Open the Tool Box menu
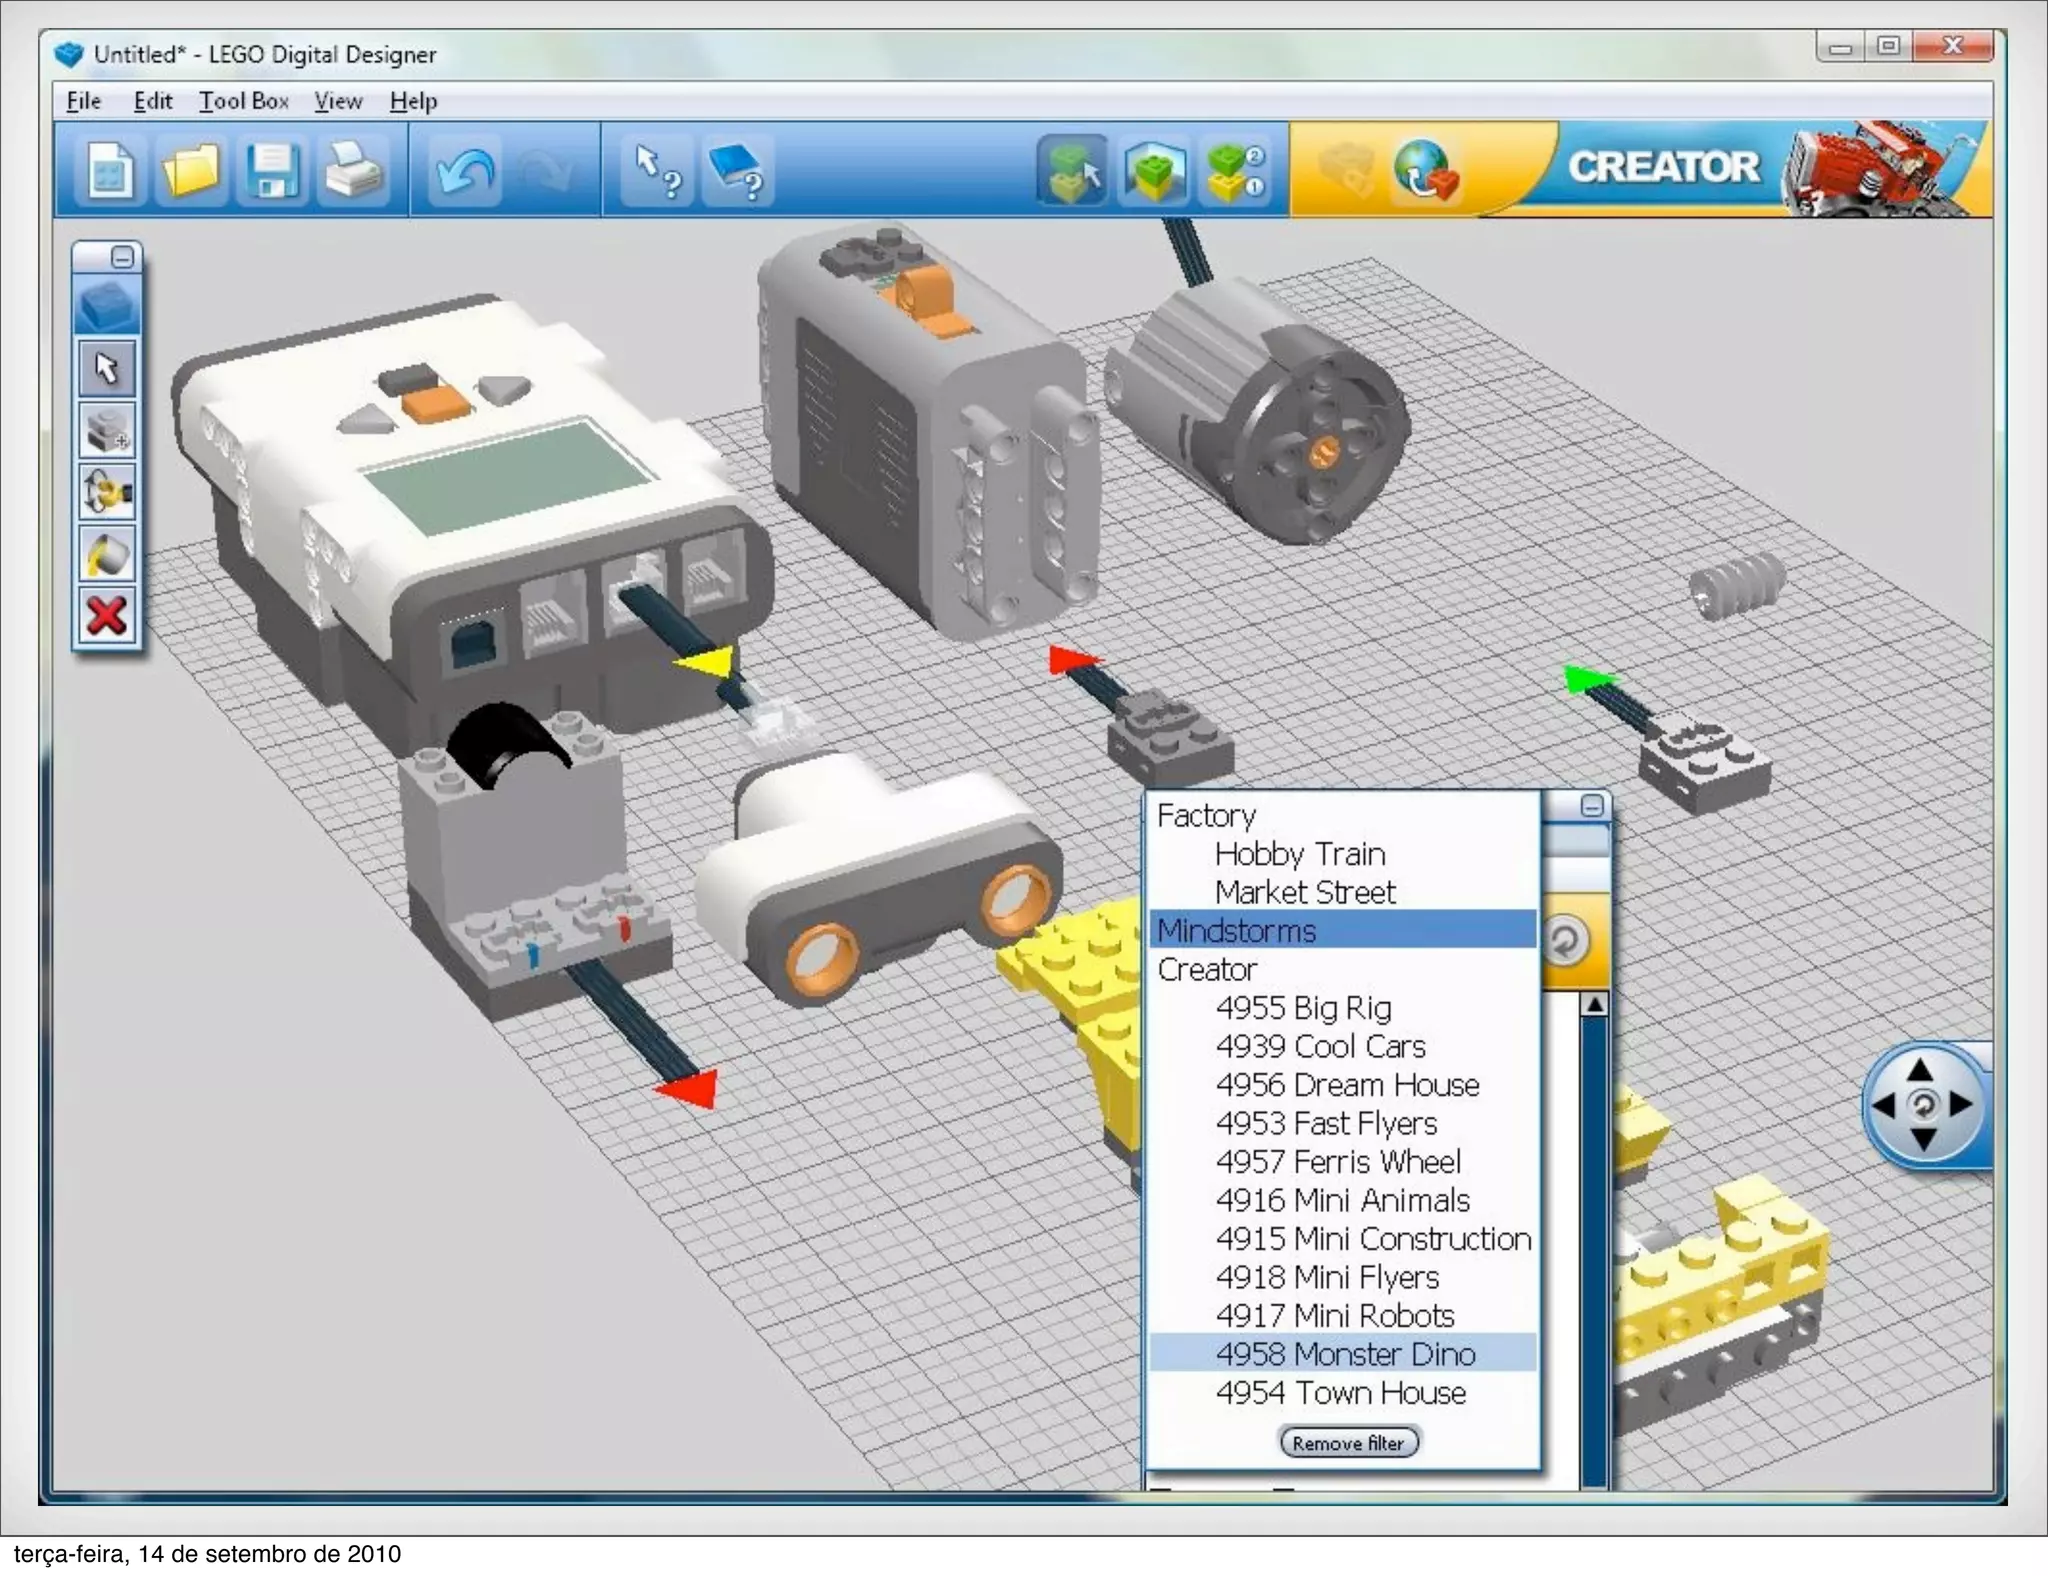The width and height of the screenshot is (2048, 1576). point(243,101)
